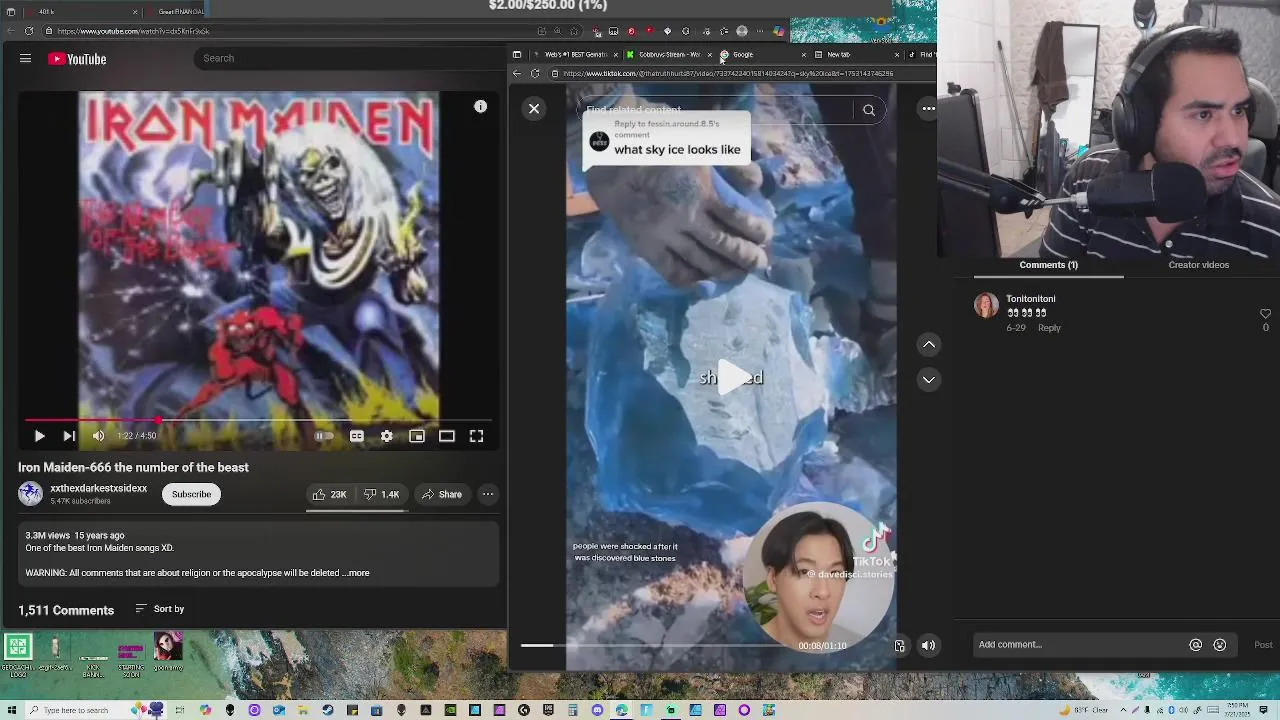Reply to Tonitonitoni comment
Screen dimensions: 1280x720
[1049, 328]
